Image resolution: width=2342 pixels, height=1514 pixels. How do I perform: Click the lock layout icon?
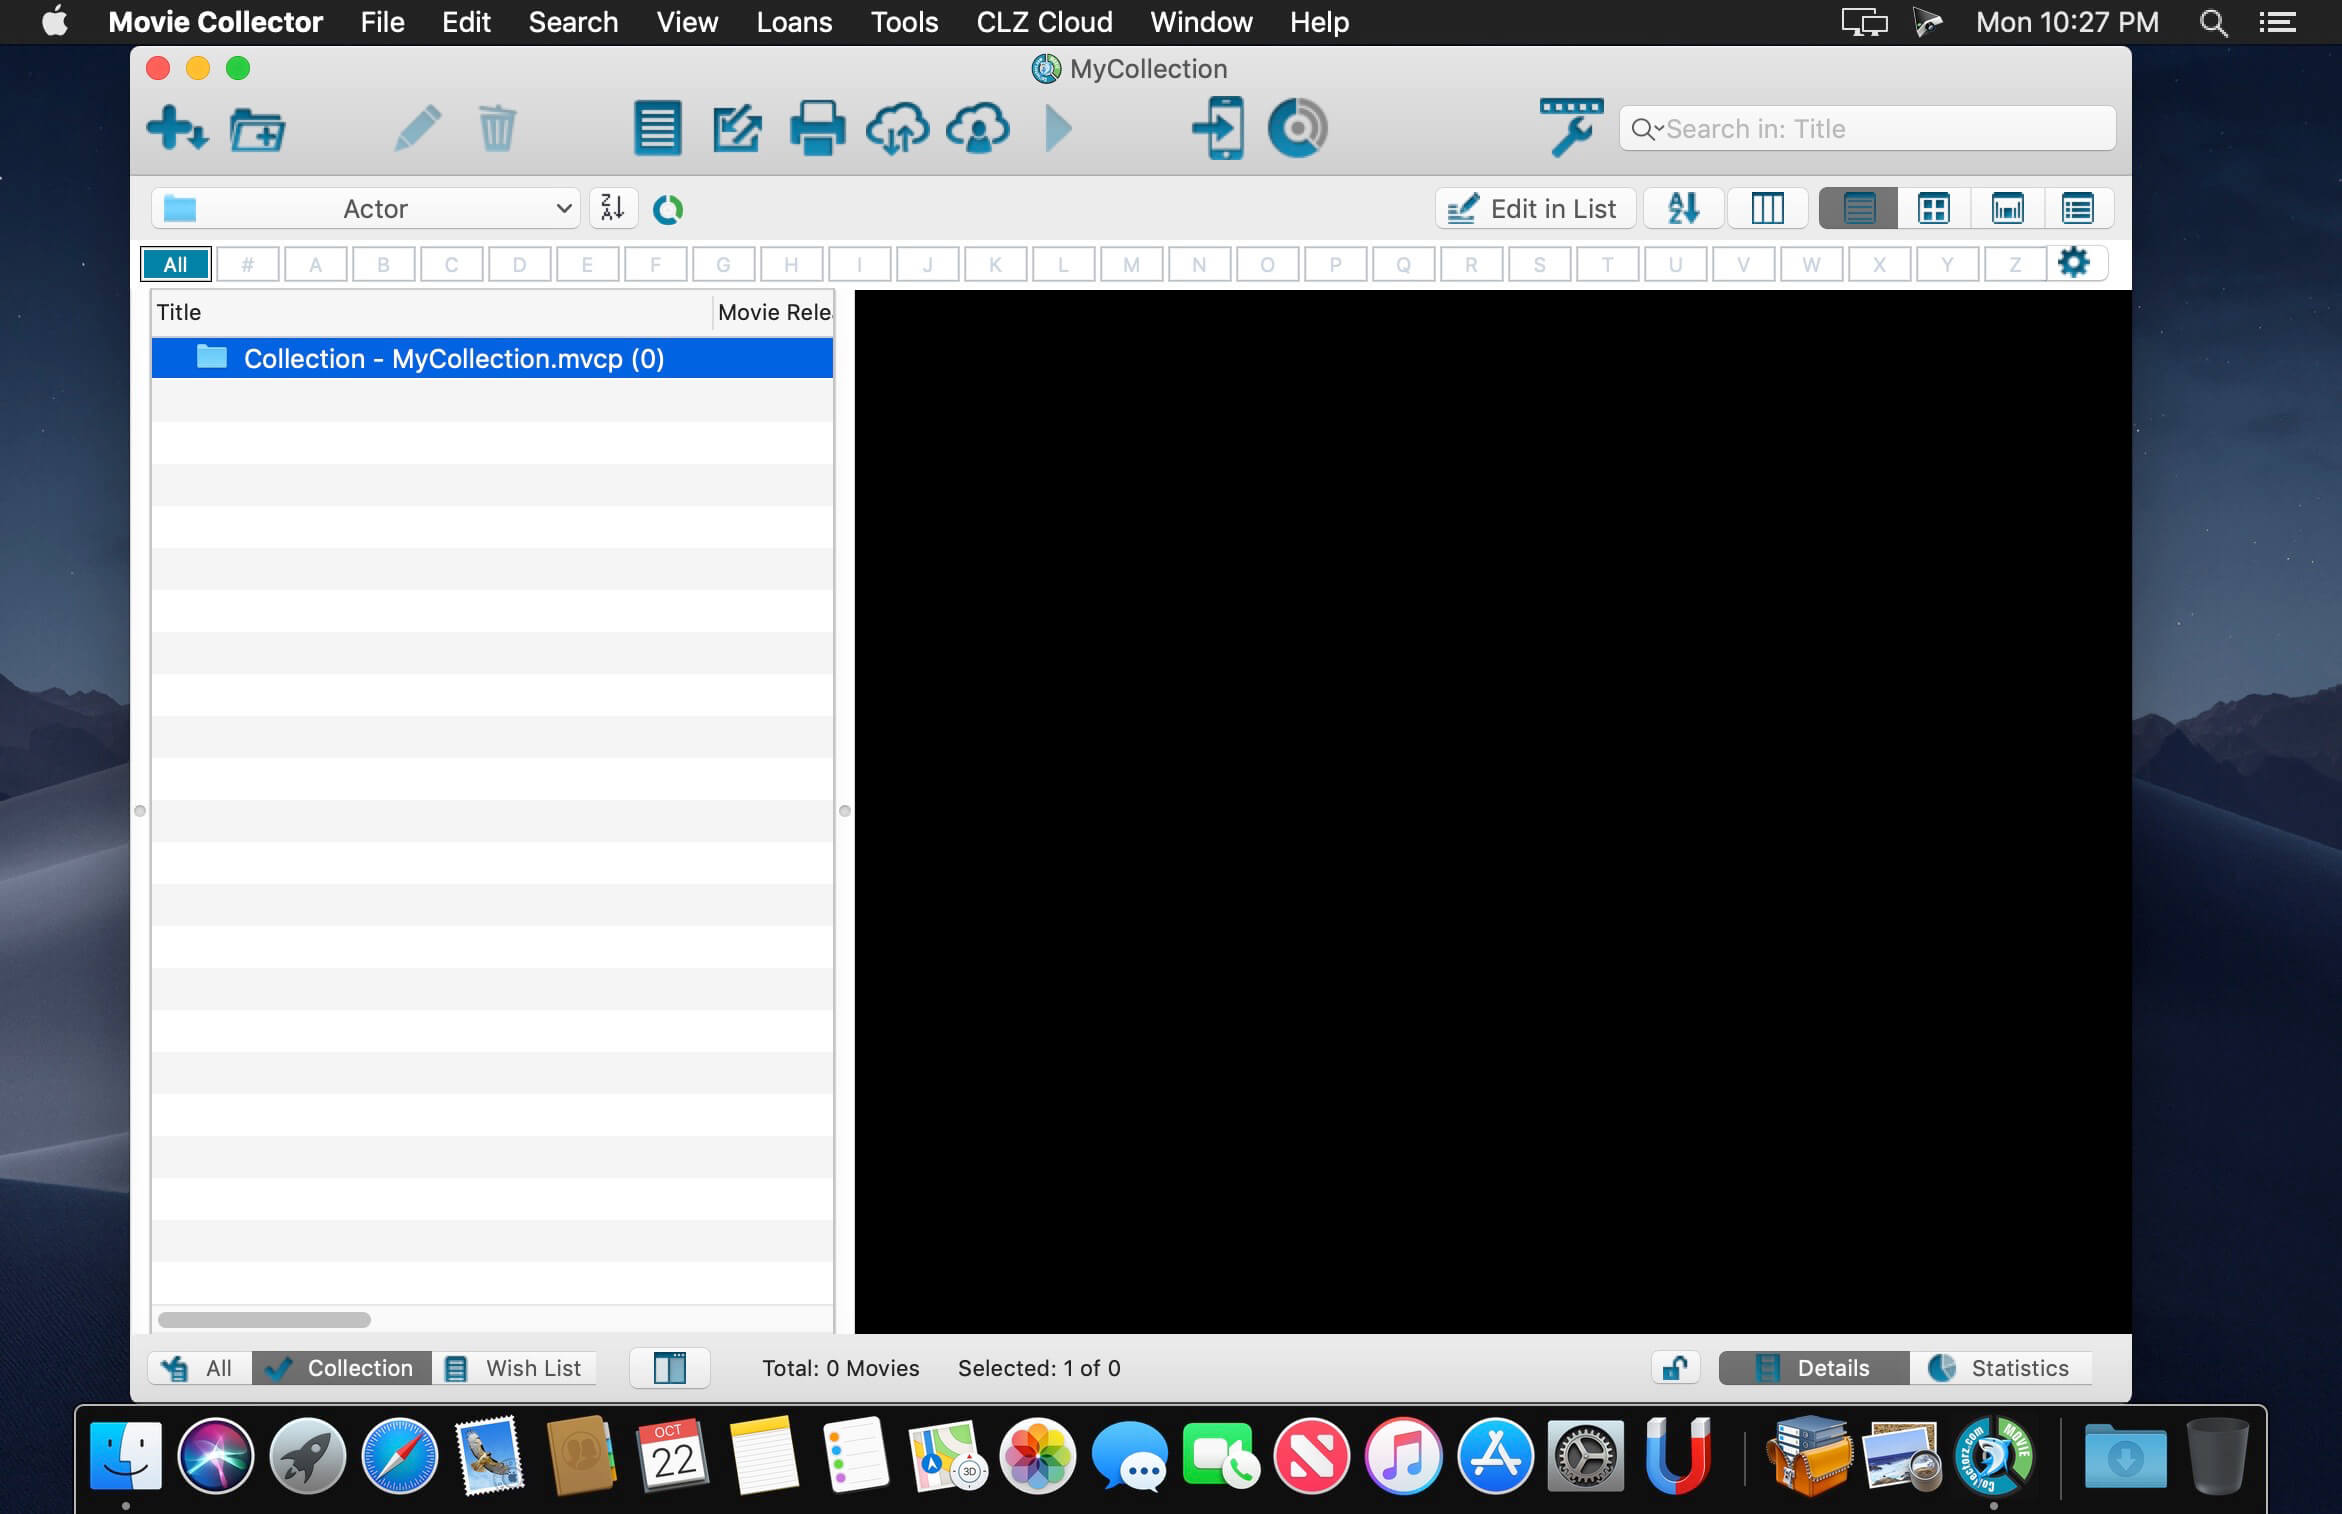tap(1675, 1367)
